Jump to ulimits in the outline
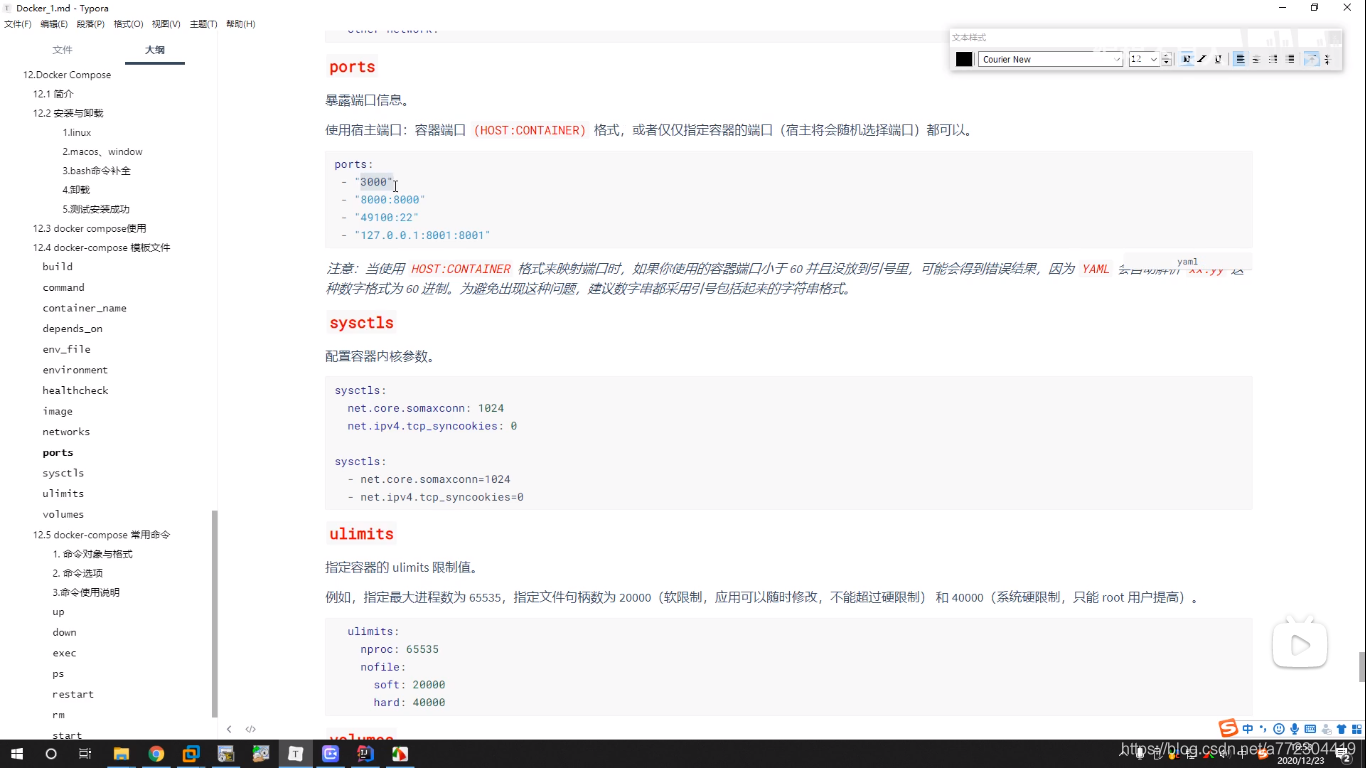The image size is (1366, 768). (63, 494)
